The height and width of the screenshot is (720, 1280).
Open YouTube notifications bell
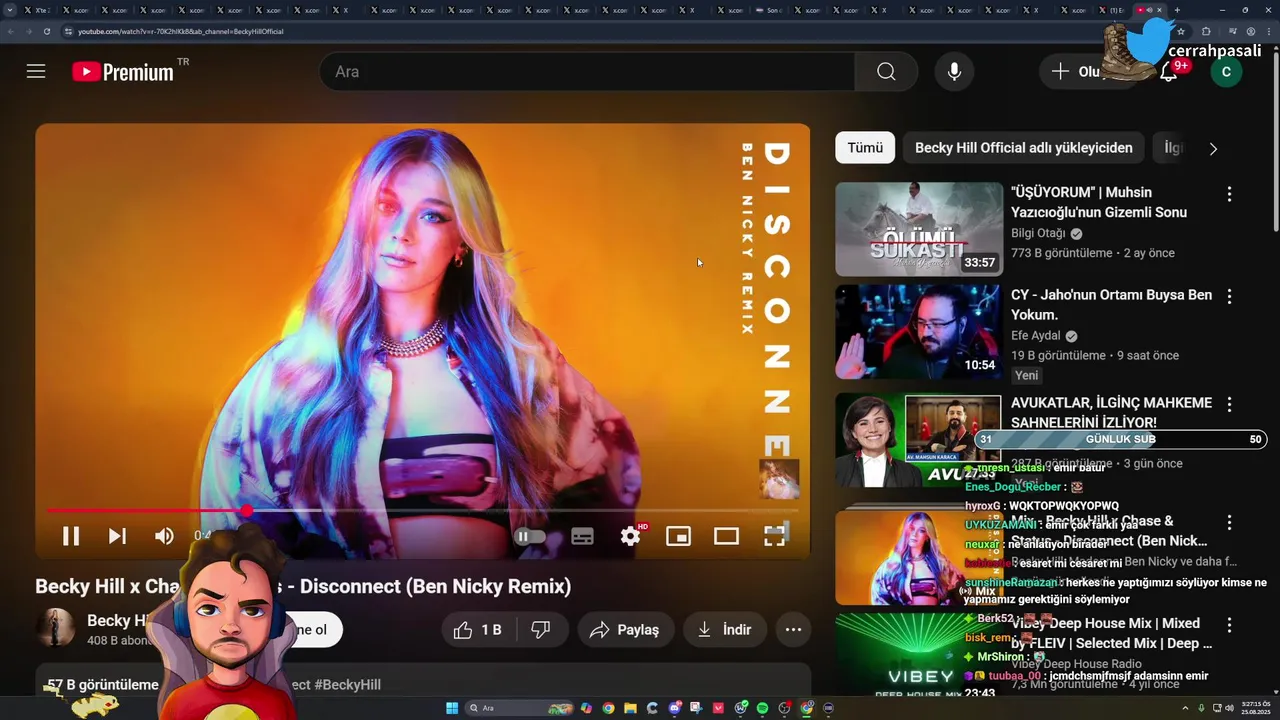pyautogui.click(x=1169, y=72)
